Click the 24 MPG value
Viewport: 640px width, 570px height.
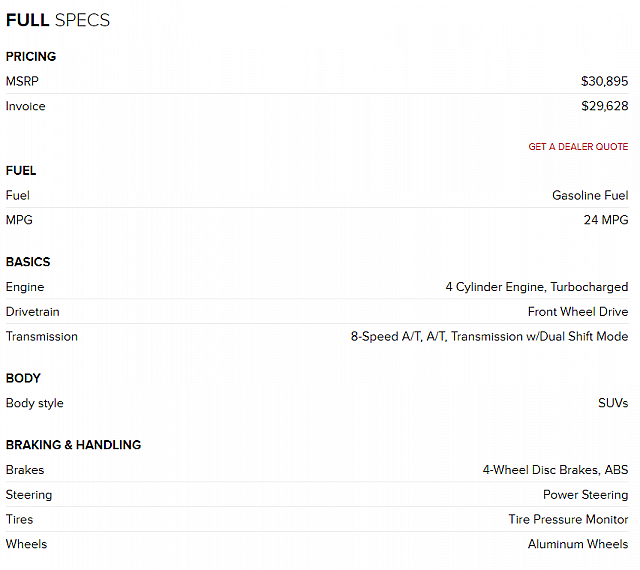pyautogui.click(x=606, y=220)
